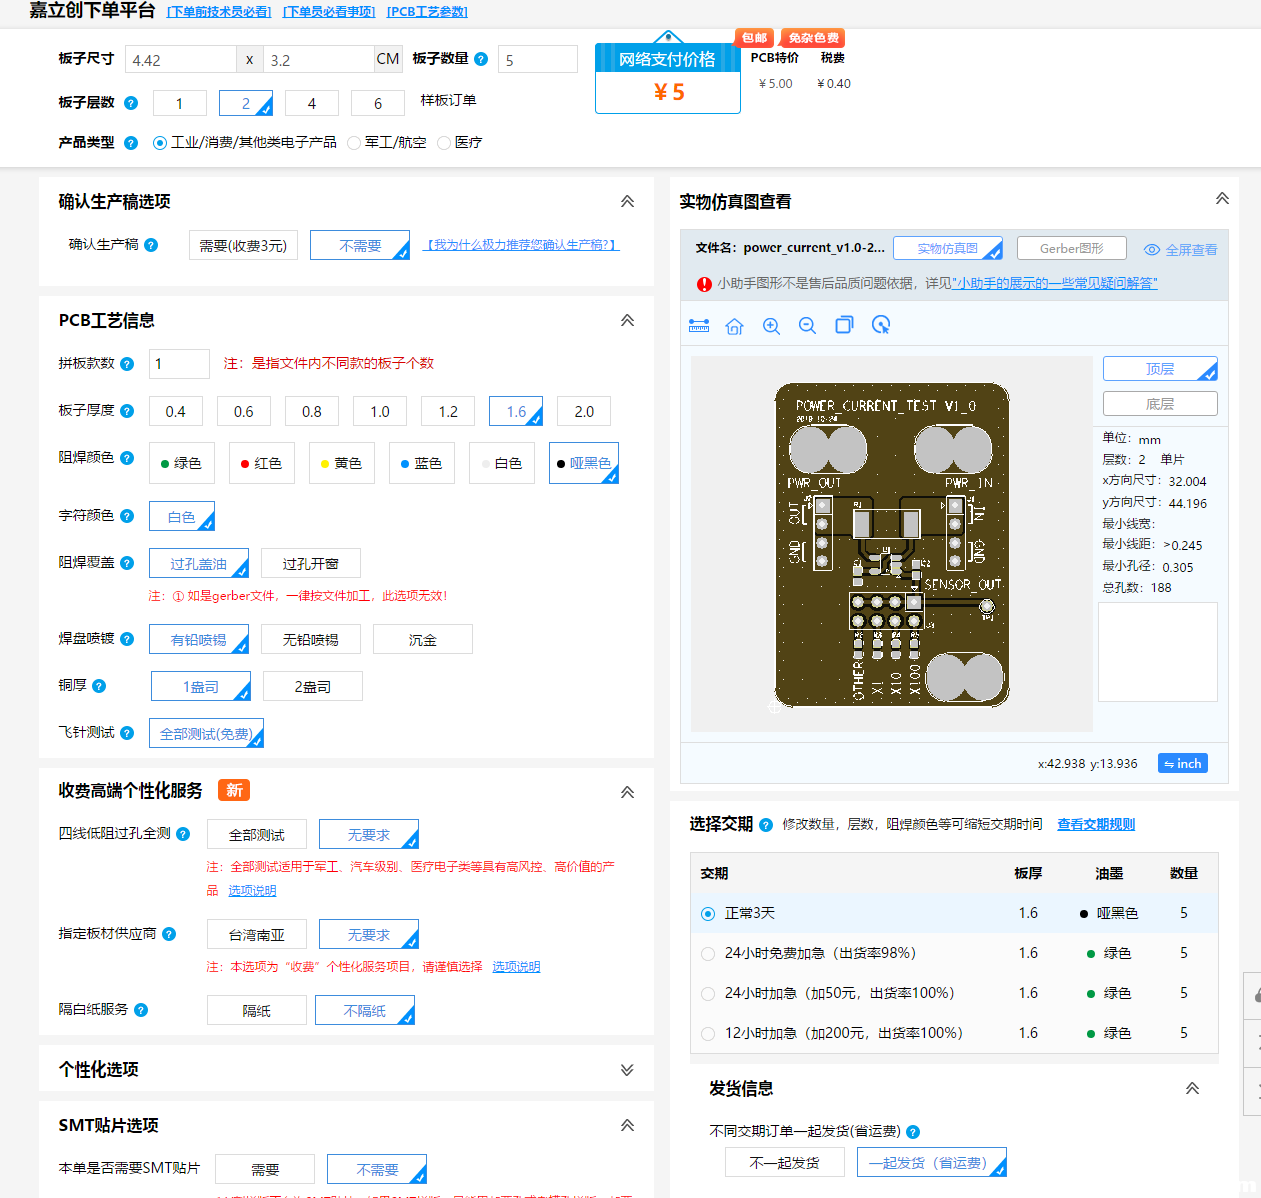Image resolution: width=1261 pixels, height=1198 pixels.
Task: Expand the 个性化选项 section
Action: point(627,1069)
